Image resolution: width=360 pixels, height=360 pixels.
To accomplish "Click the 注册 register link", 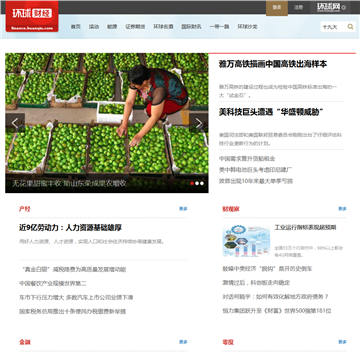I will tap(299, 7).
